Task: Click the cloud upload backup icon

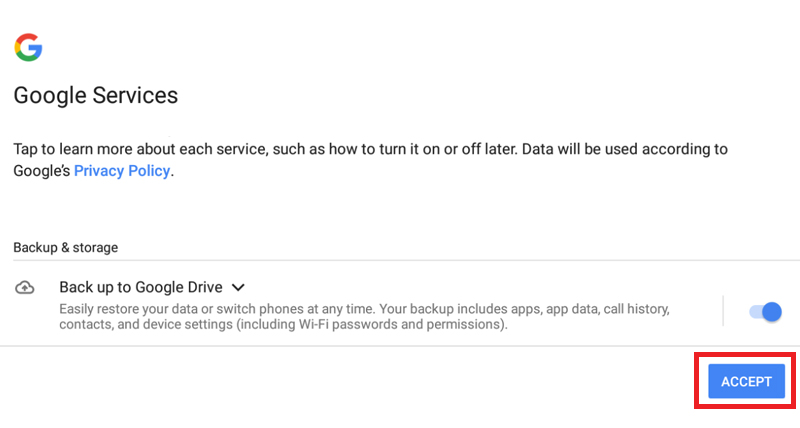Action: pyautogui.click(x=24, y=288)
